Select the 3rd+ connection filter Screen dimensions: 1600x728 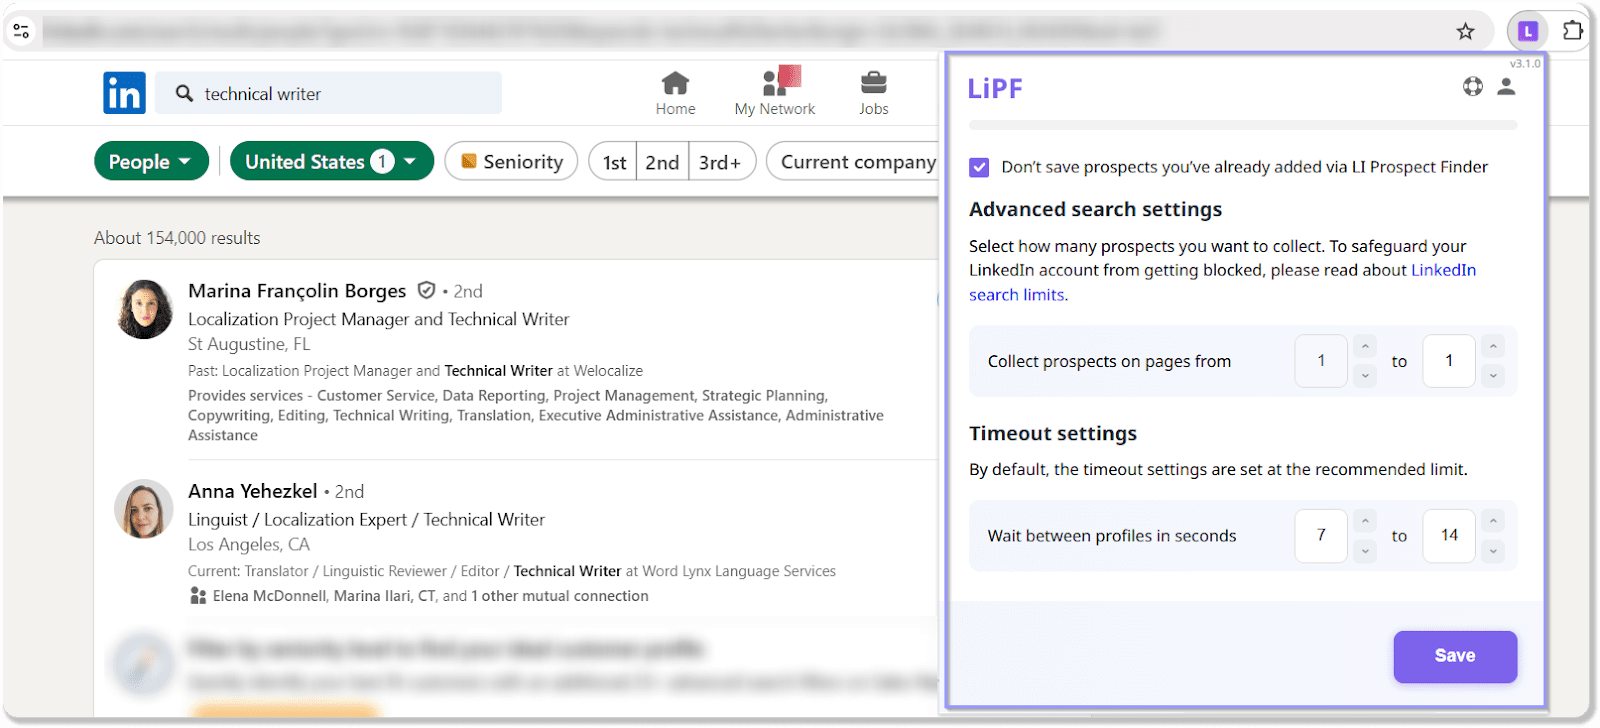click(720, 162)
